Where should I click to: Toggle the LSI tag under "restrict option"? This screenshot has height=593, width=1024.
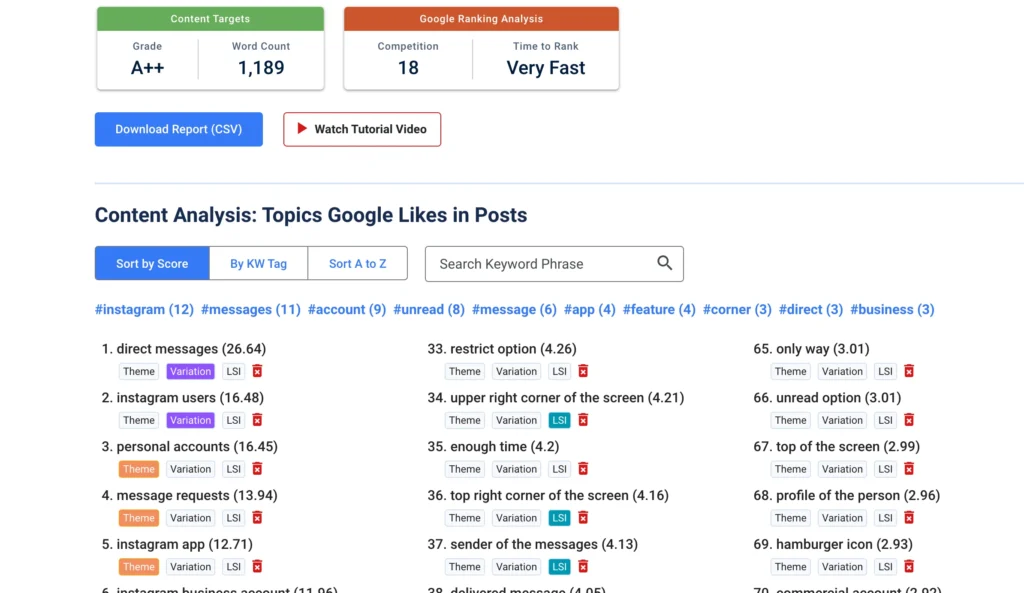[x=559, y=371]
